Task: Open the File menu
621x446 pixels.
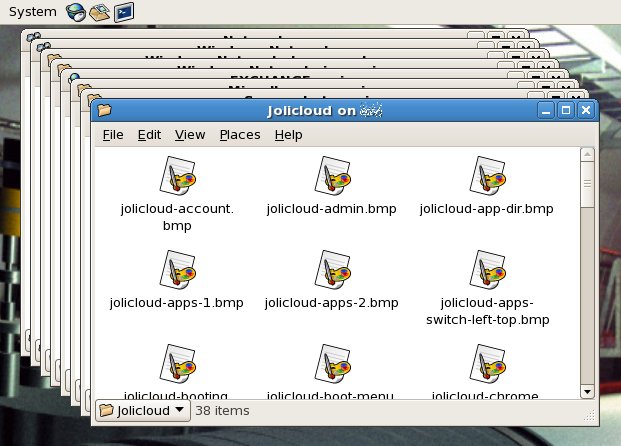Action: tap(113, 135)
